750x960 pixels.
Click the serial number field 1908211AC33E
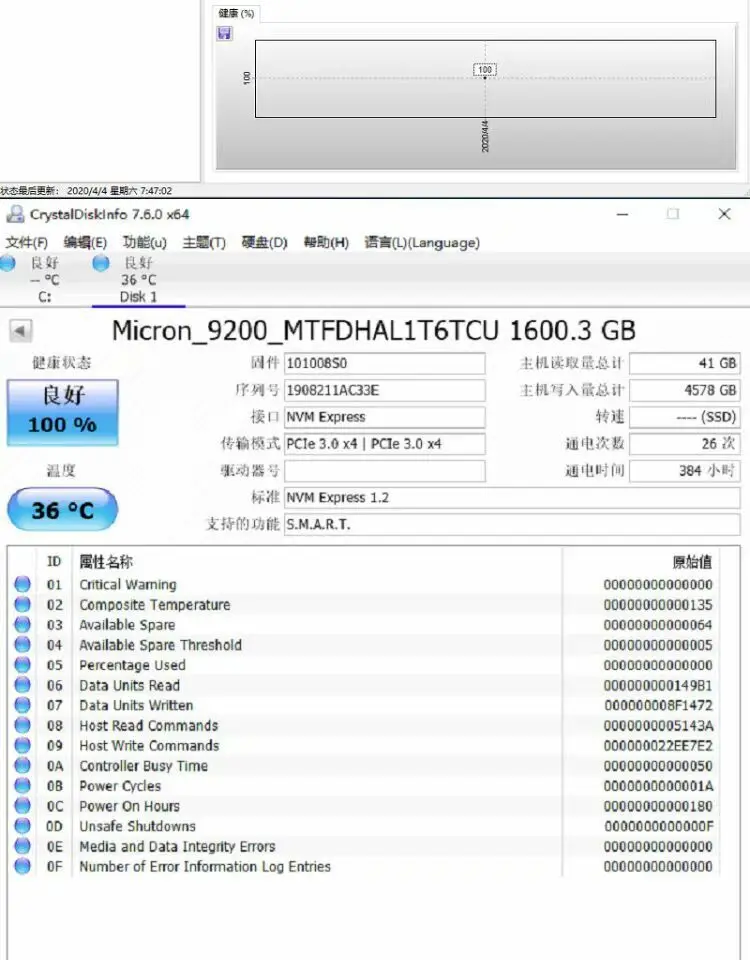[384, 390]
